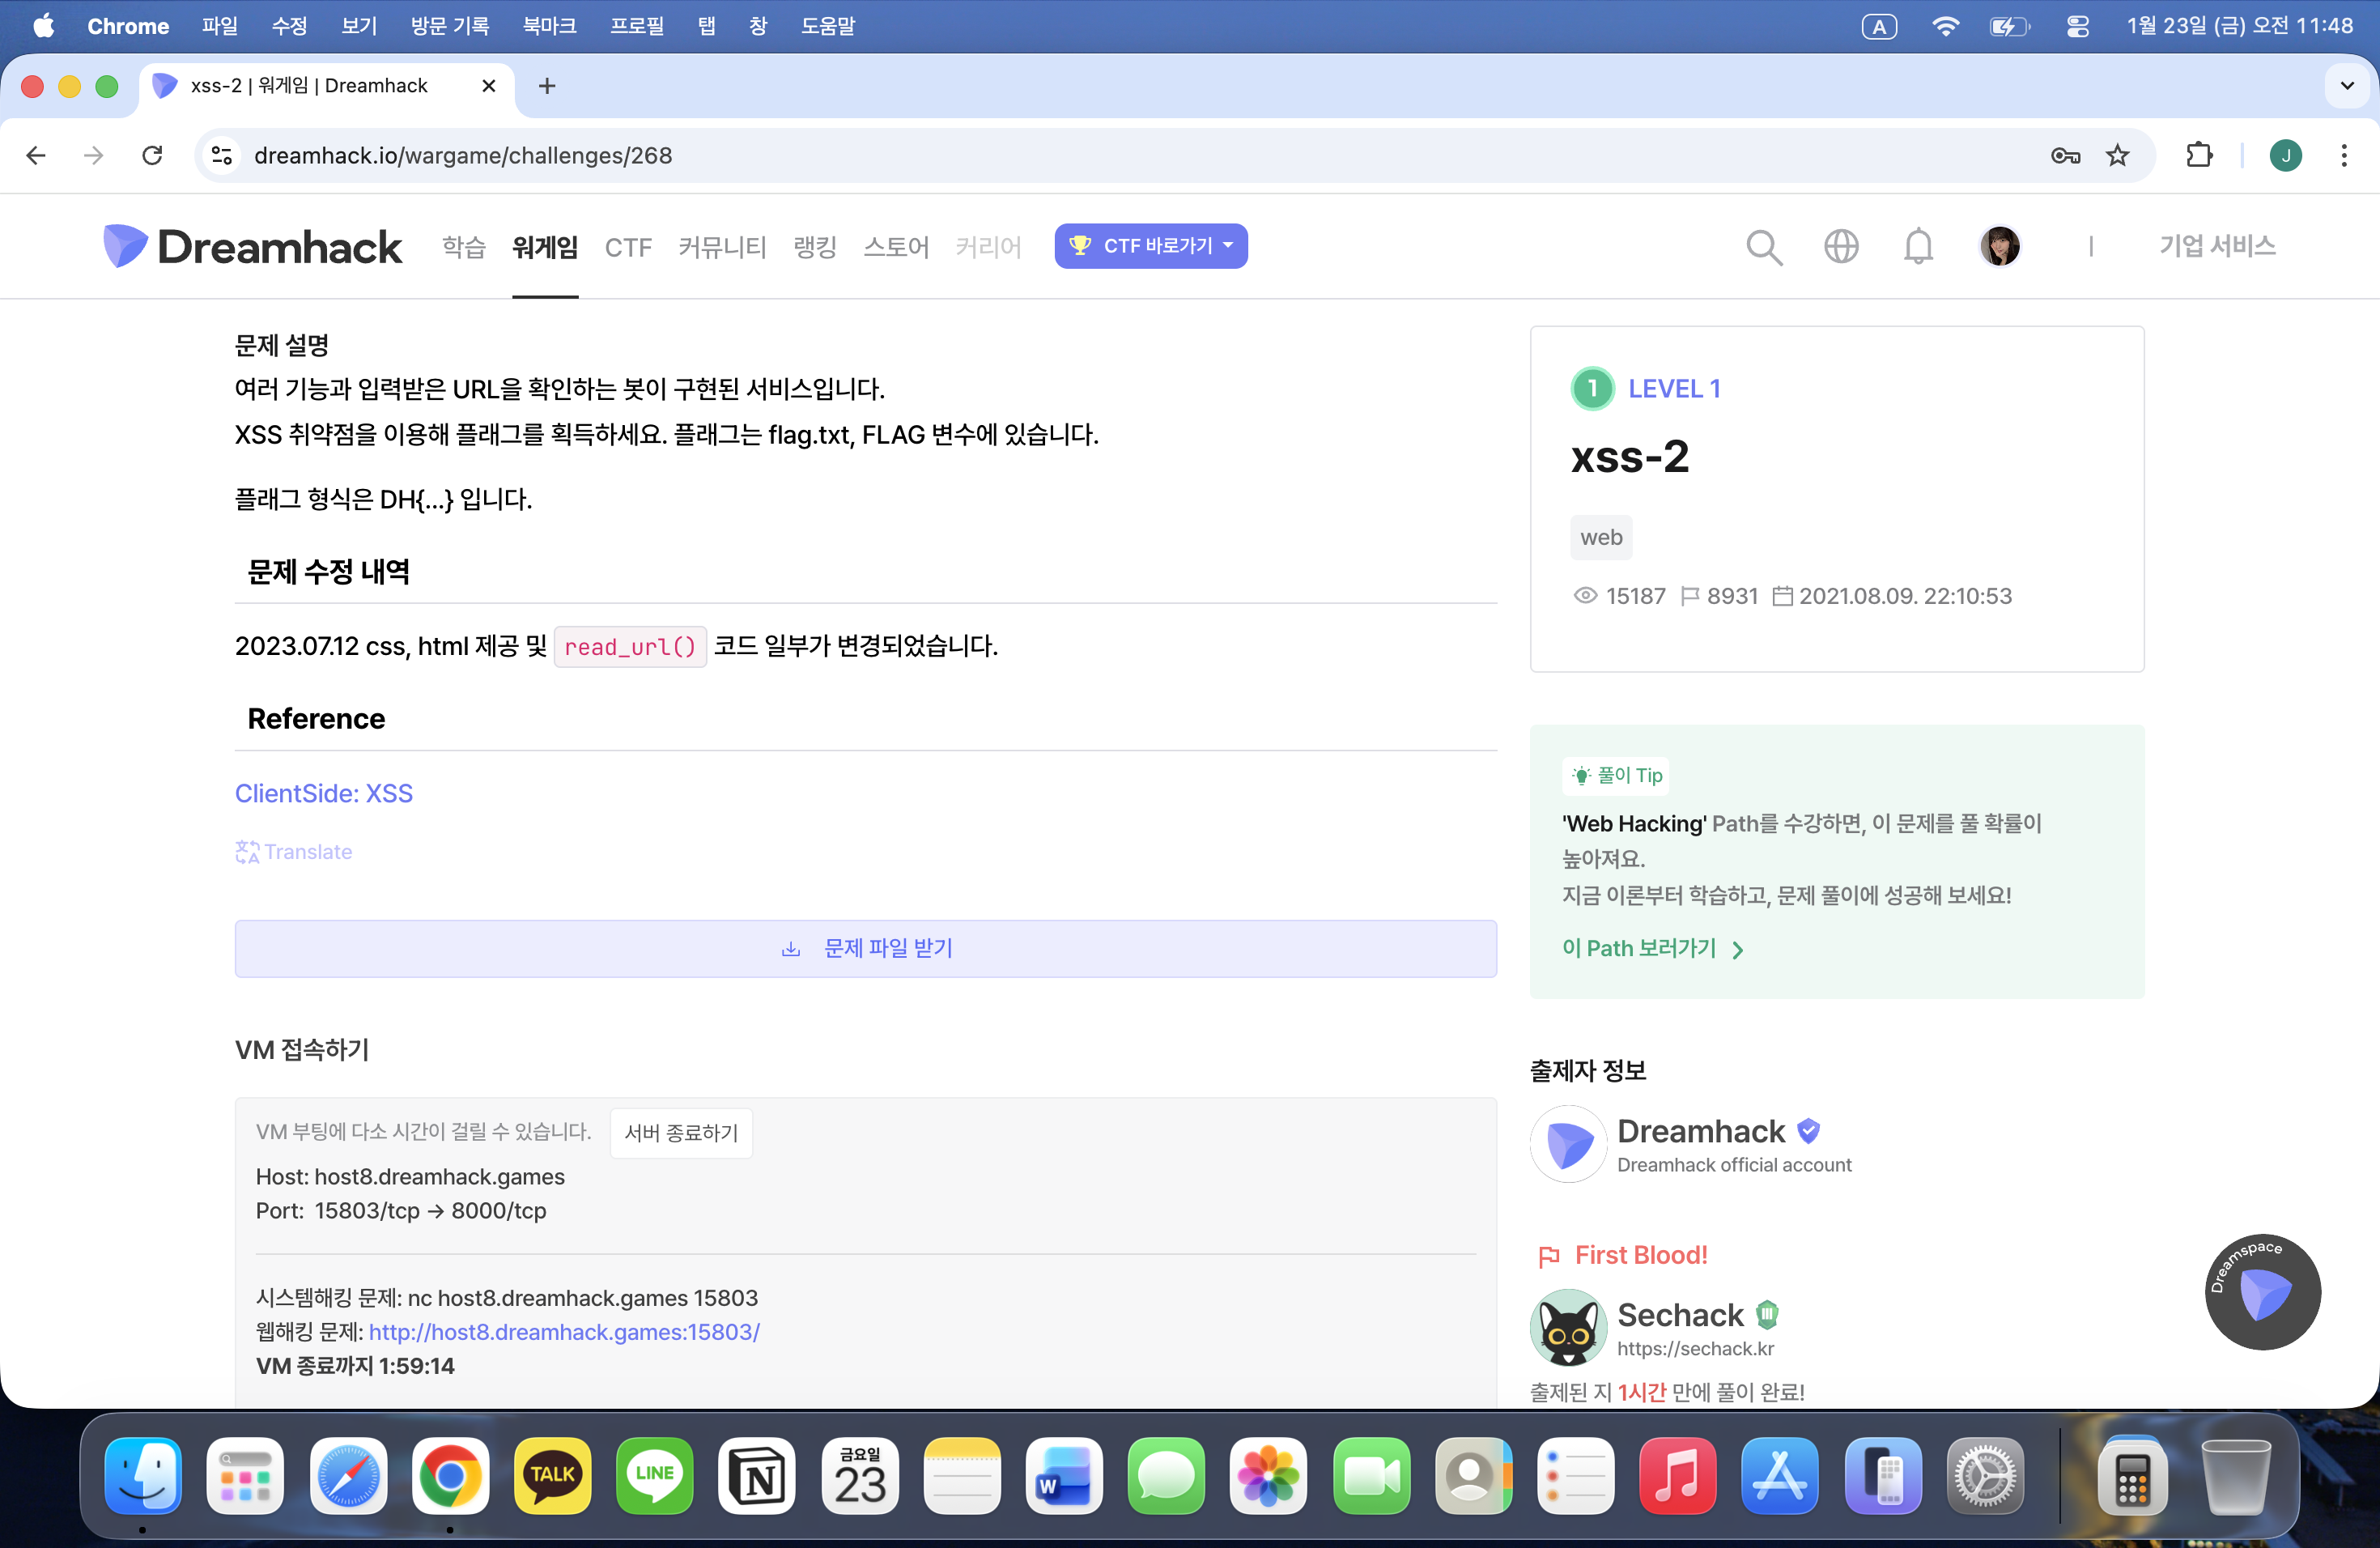Click the password key icon in address bar

(x=2065, y=155)
